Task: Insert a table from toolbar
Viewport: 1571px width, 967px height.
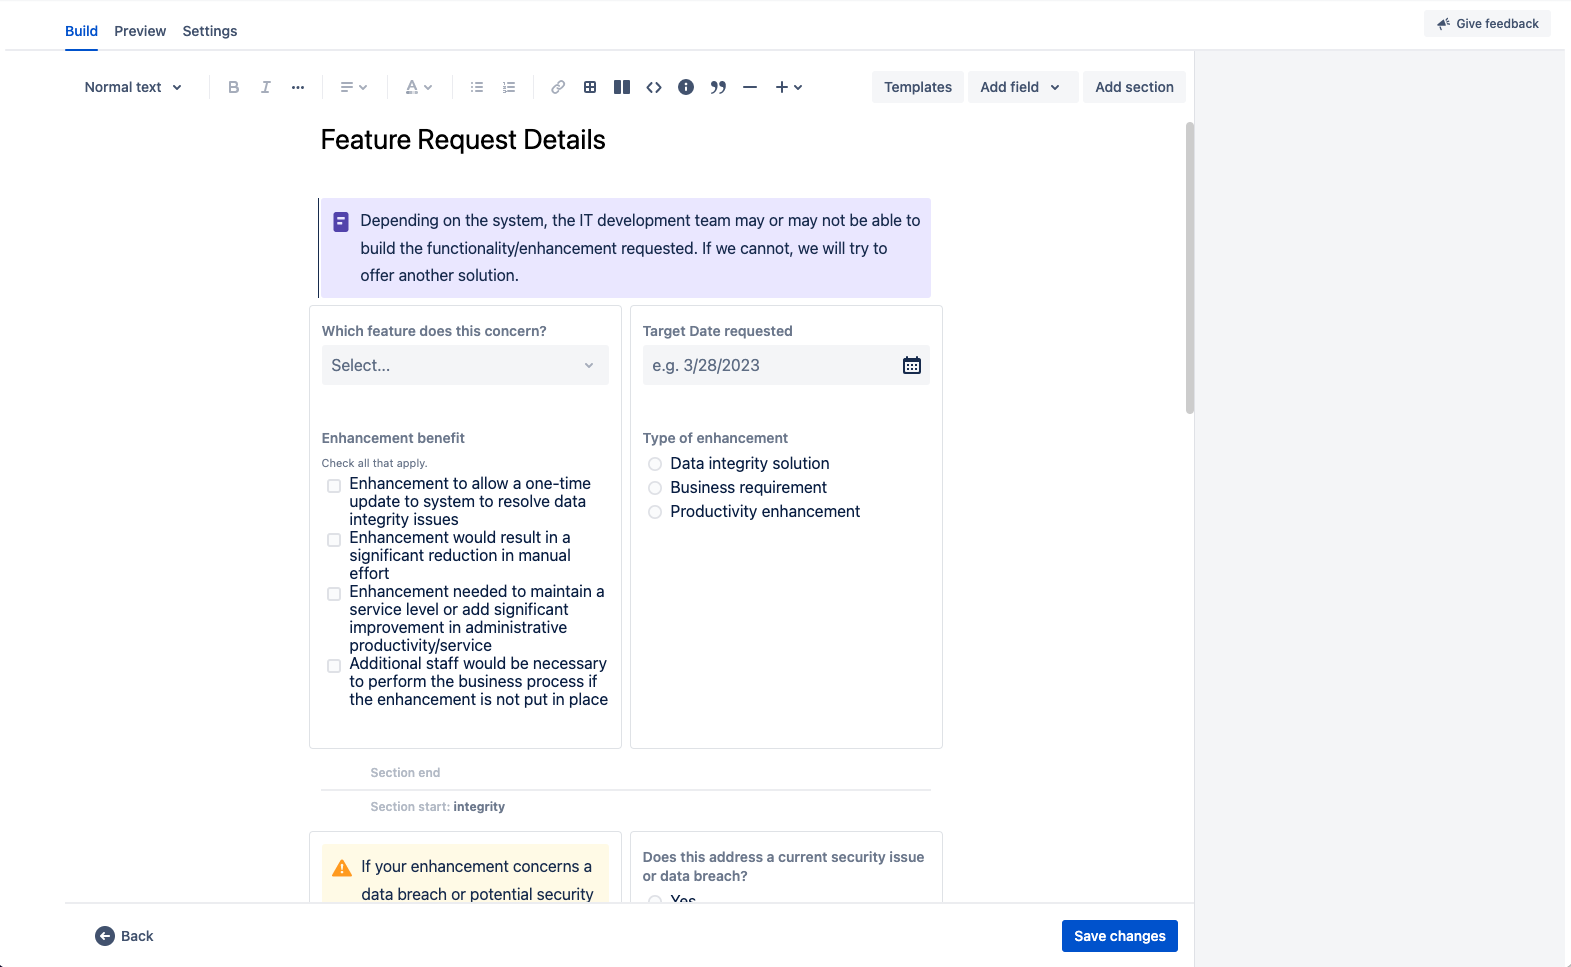Action: tap(590, 87)
